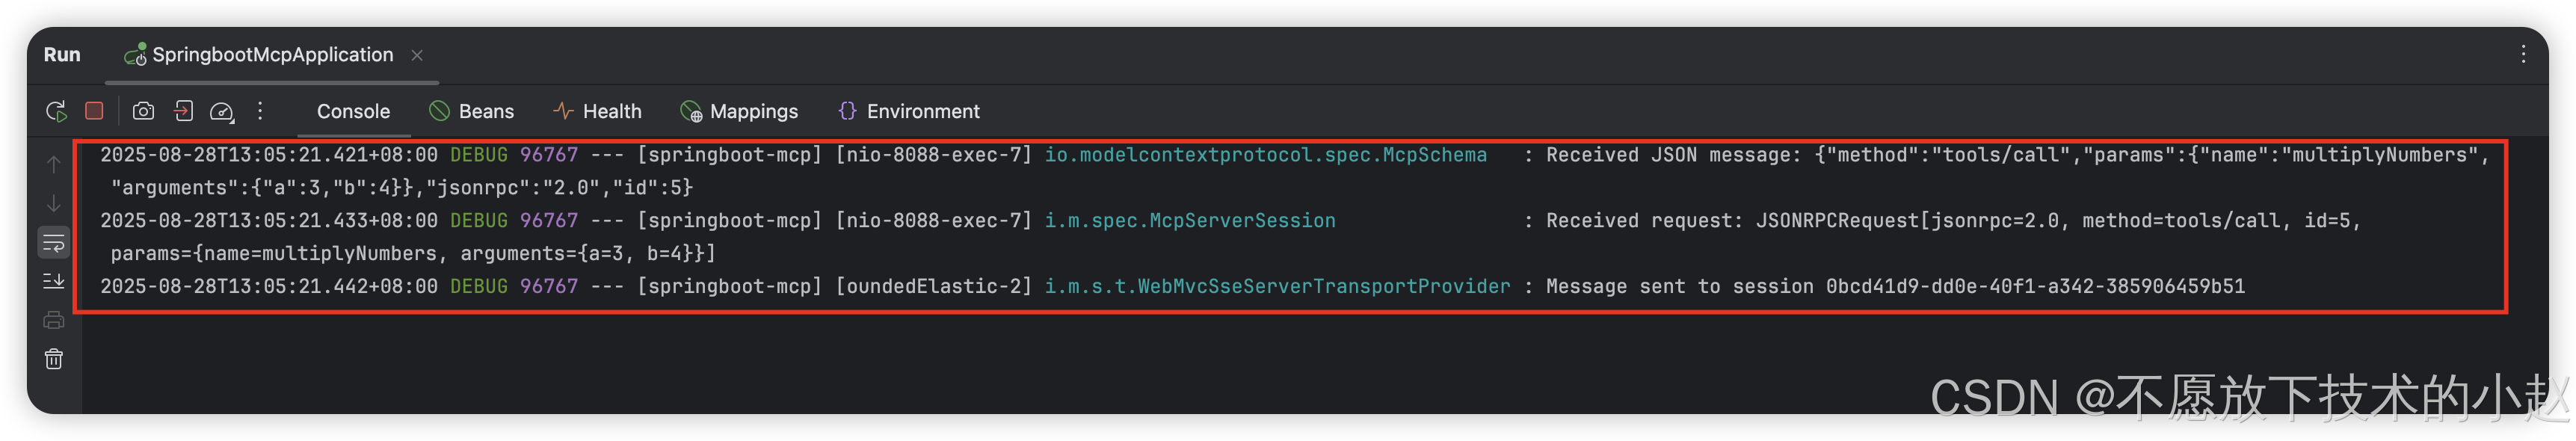Print console output using printer icon
2576x441 pixels.
point(54,321)
